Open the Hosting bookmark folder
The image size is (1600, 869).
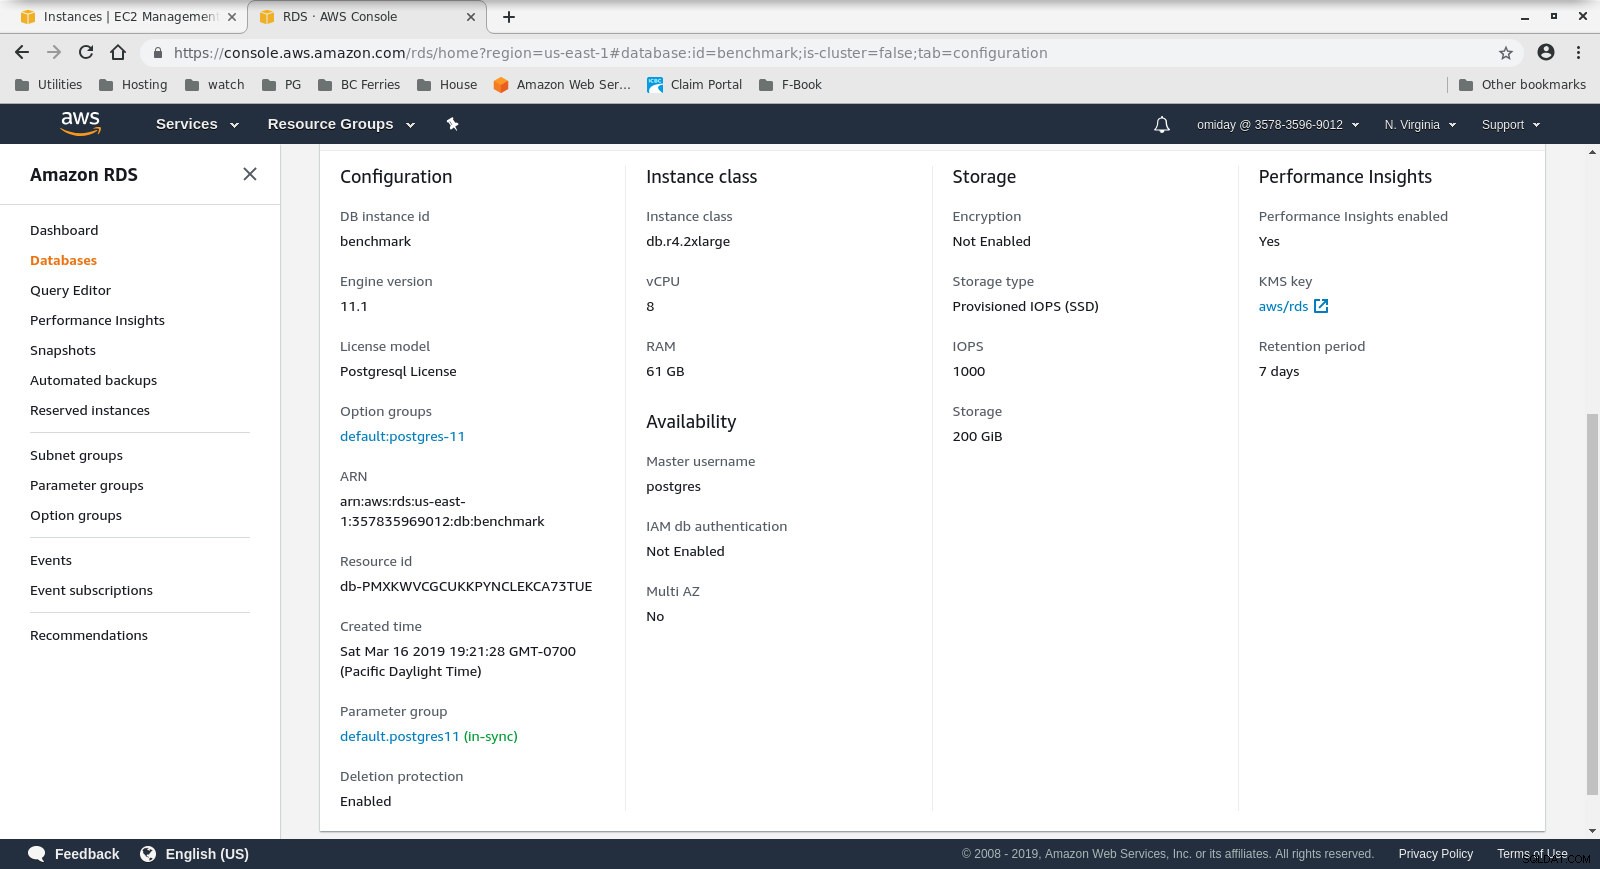pyautogui.click(x=133, y=85)
